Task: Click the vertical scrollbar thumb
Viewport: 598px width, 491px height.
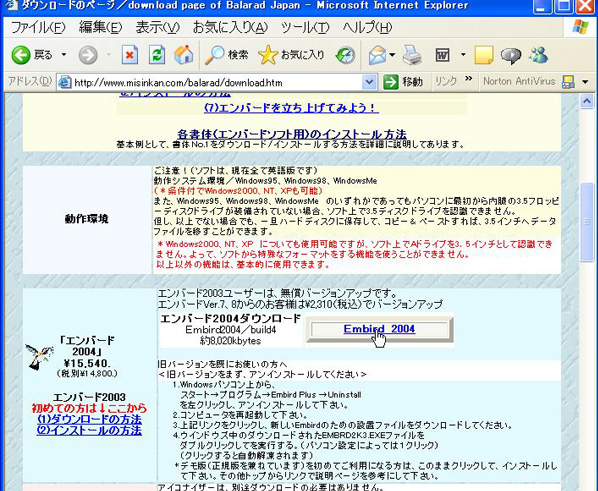Action: tap(587, 222)
